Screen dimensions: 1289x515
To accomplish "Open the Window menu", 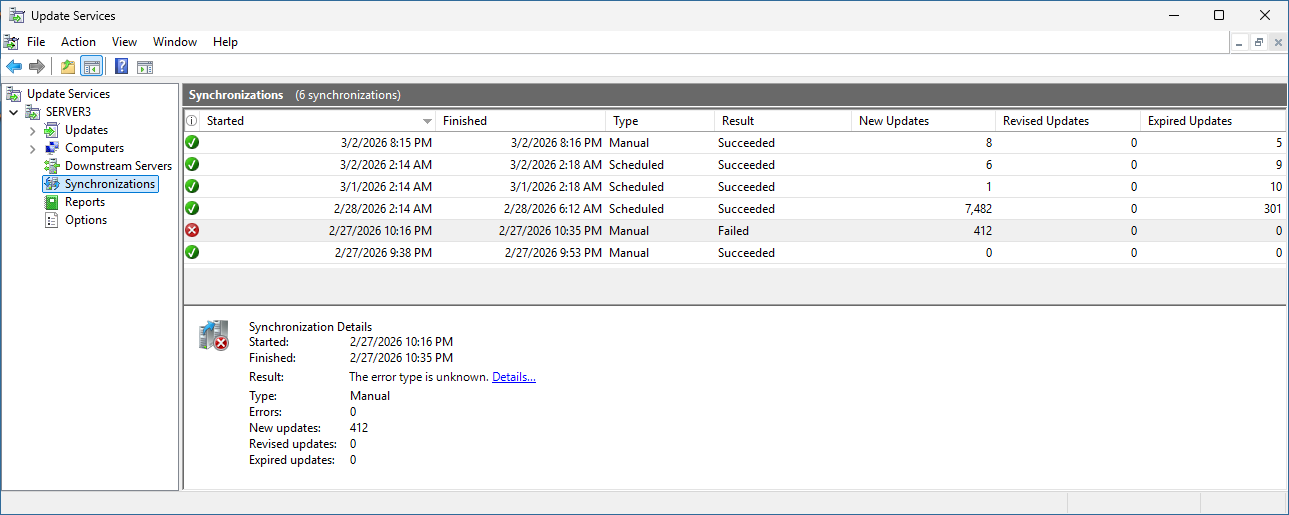I will [175, 42].
